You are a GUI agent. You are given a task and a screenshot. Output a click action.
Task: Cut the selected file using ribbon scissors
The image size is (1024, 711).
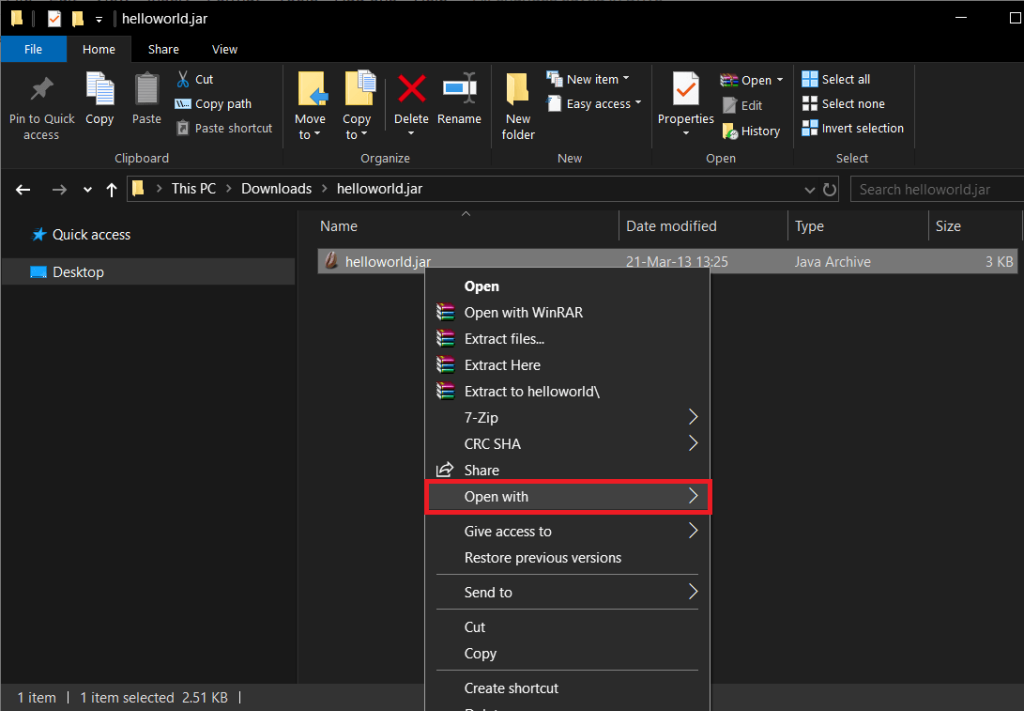195,79
